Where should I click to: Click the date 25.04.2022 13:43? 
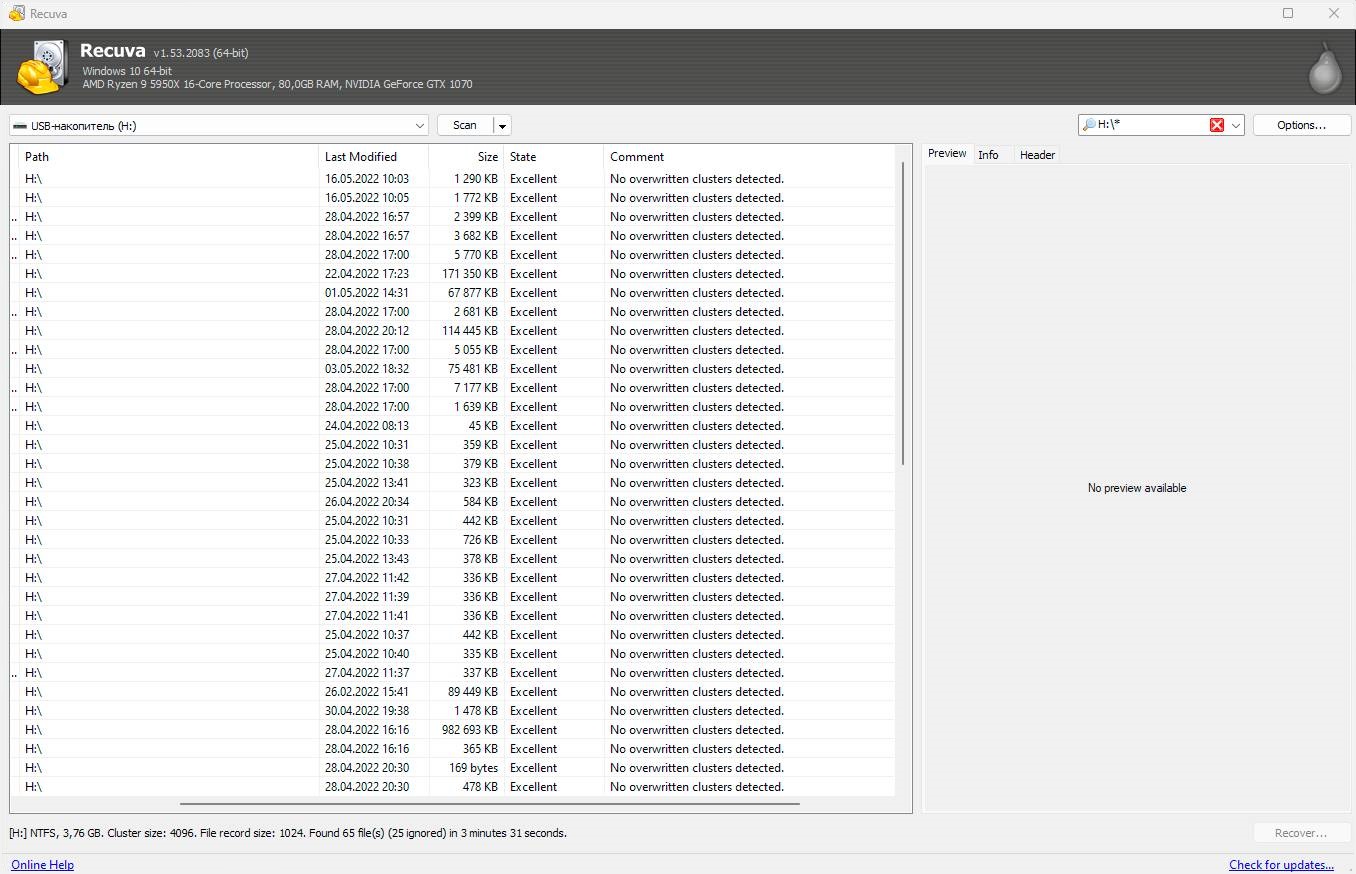[x=367, y=559]
